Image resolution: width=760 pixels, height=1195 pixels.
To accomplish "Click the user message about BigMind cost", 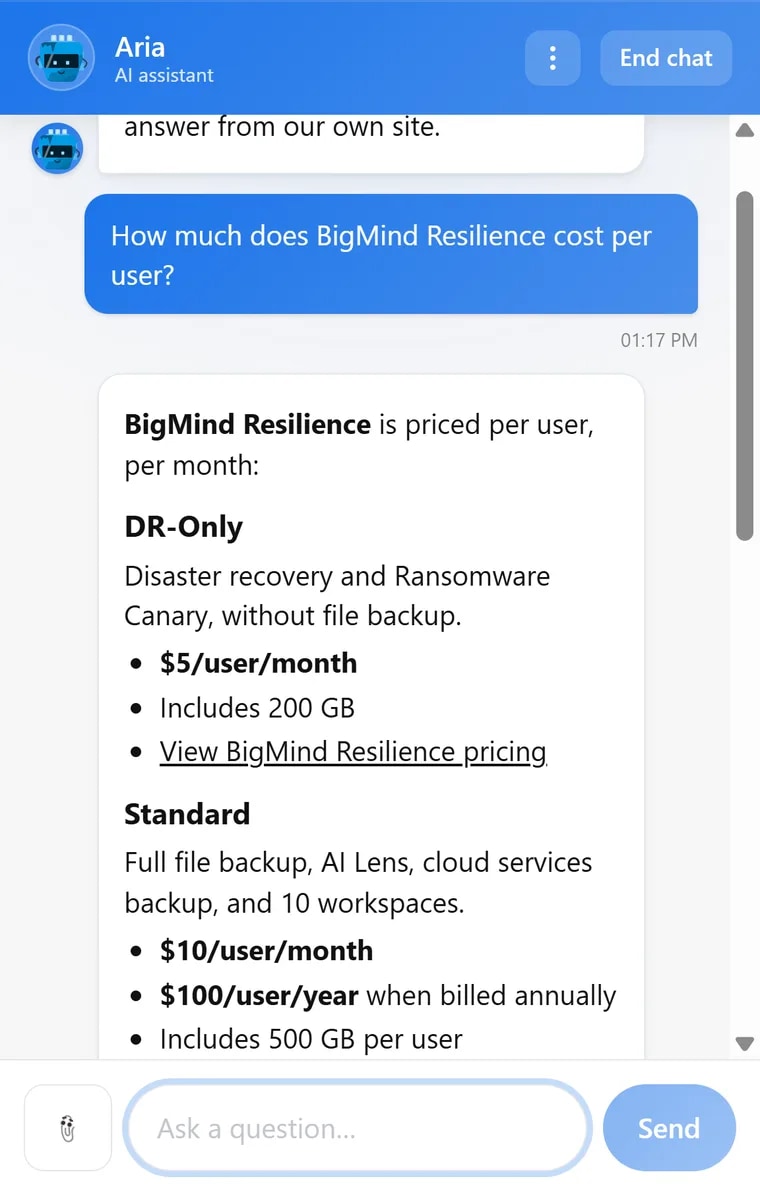I will click(391, 255).
